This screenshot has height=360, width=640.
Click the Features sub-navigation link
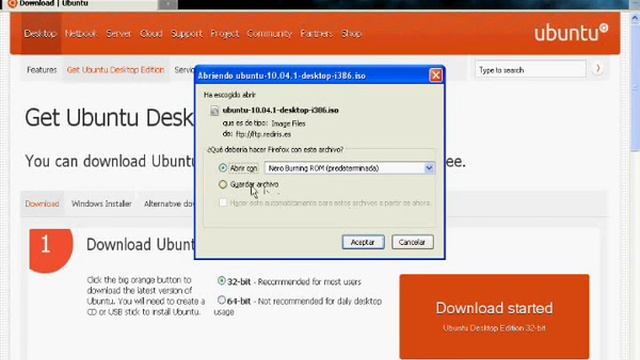(x=42, y=70)
